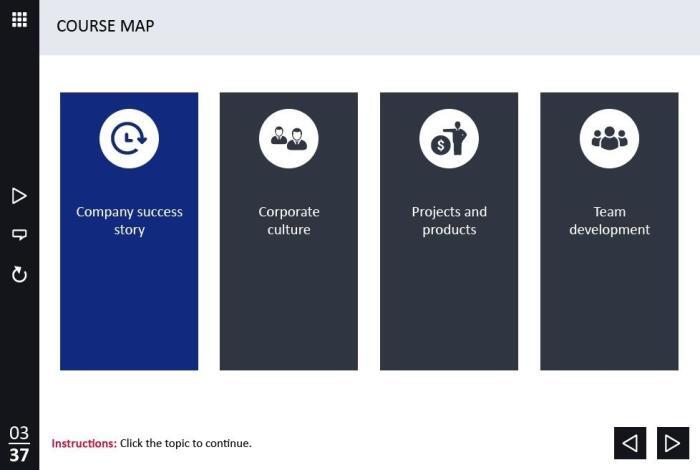The image size is (700, 470).
Task: Click the dollar coin person icon
Action: [x=449, y=138]
